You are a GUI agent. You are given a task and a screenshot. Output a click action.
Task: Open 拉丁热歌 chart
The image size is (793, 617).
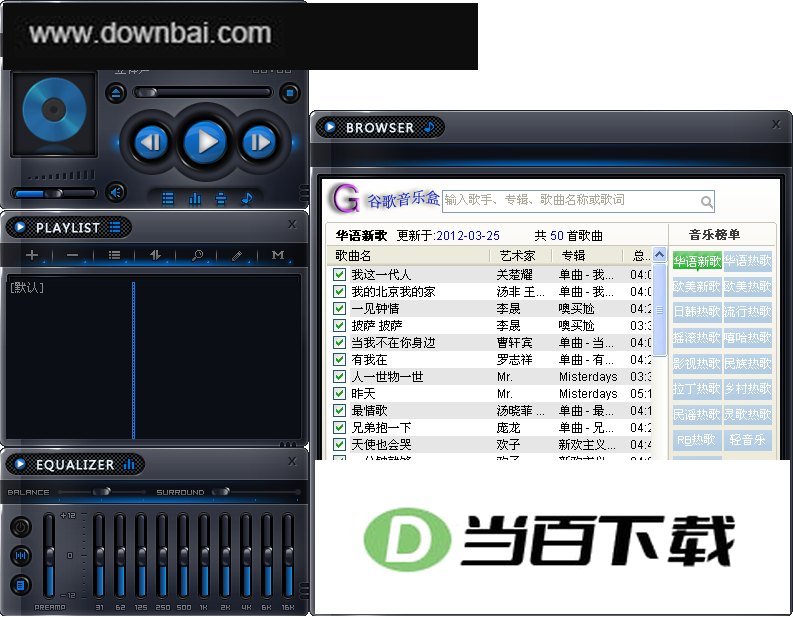[x=697, y=388]
